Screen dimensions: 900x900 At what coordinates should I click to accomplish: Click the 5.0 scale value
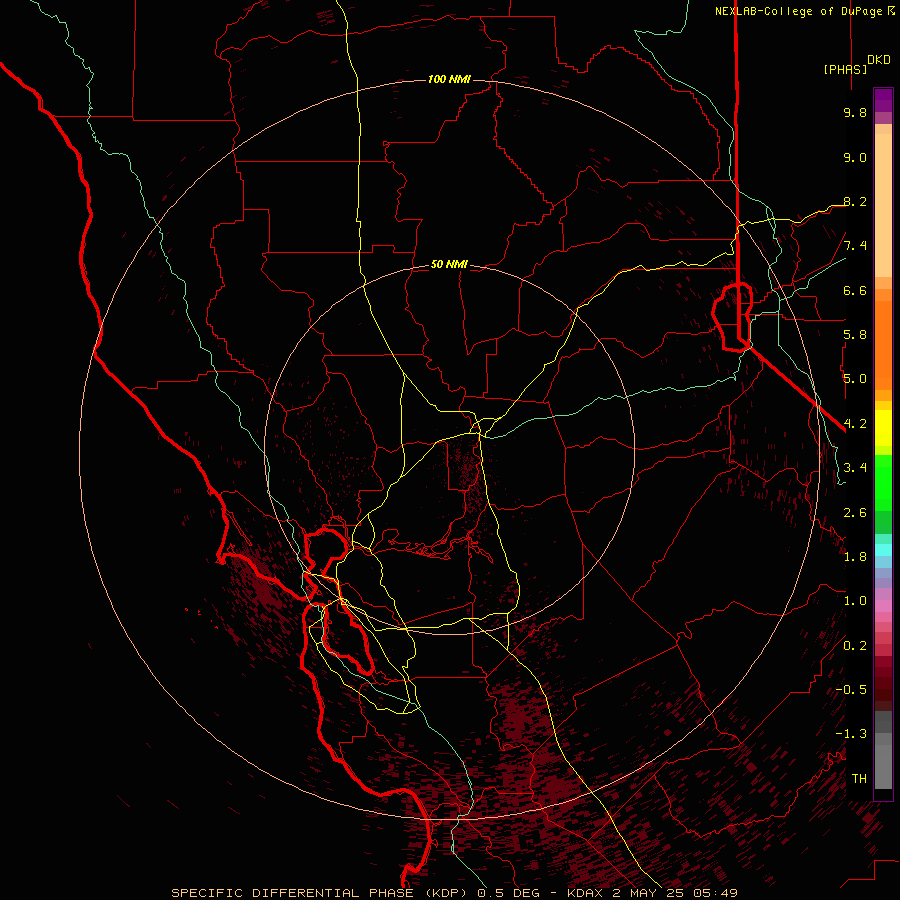855,379
